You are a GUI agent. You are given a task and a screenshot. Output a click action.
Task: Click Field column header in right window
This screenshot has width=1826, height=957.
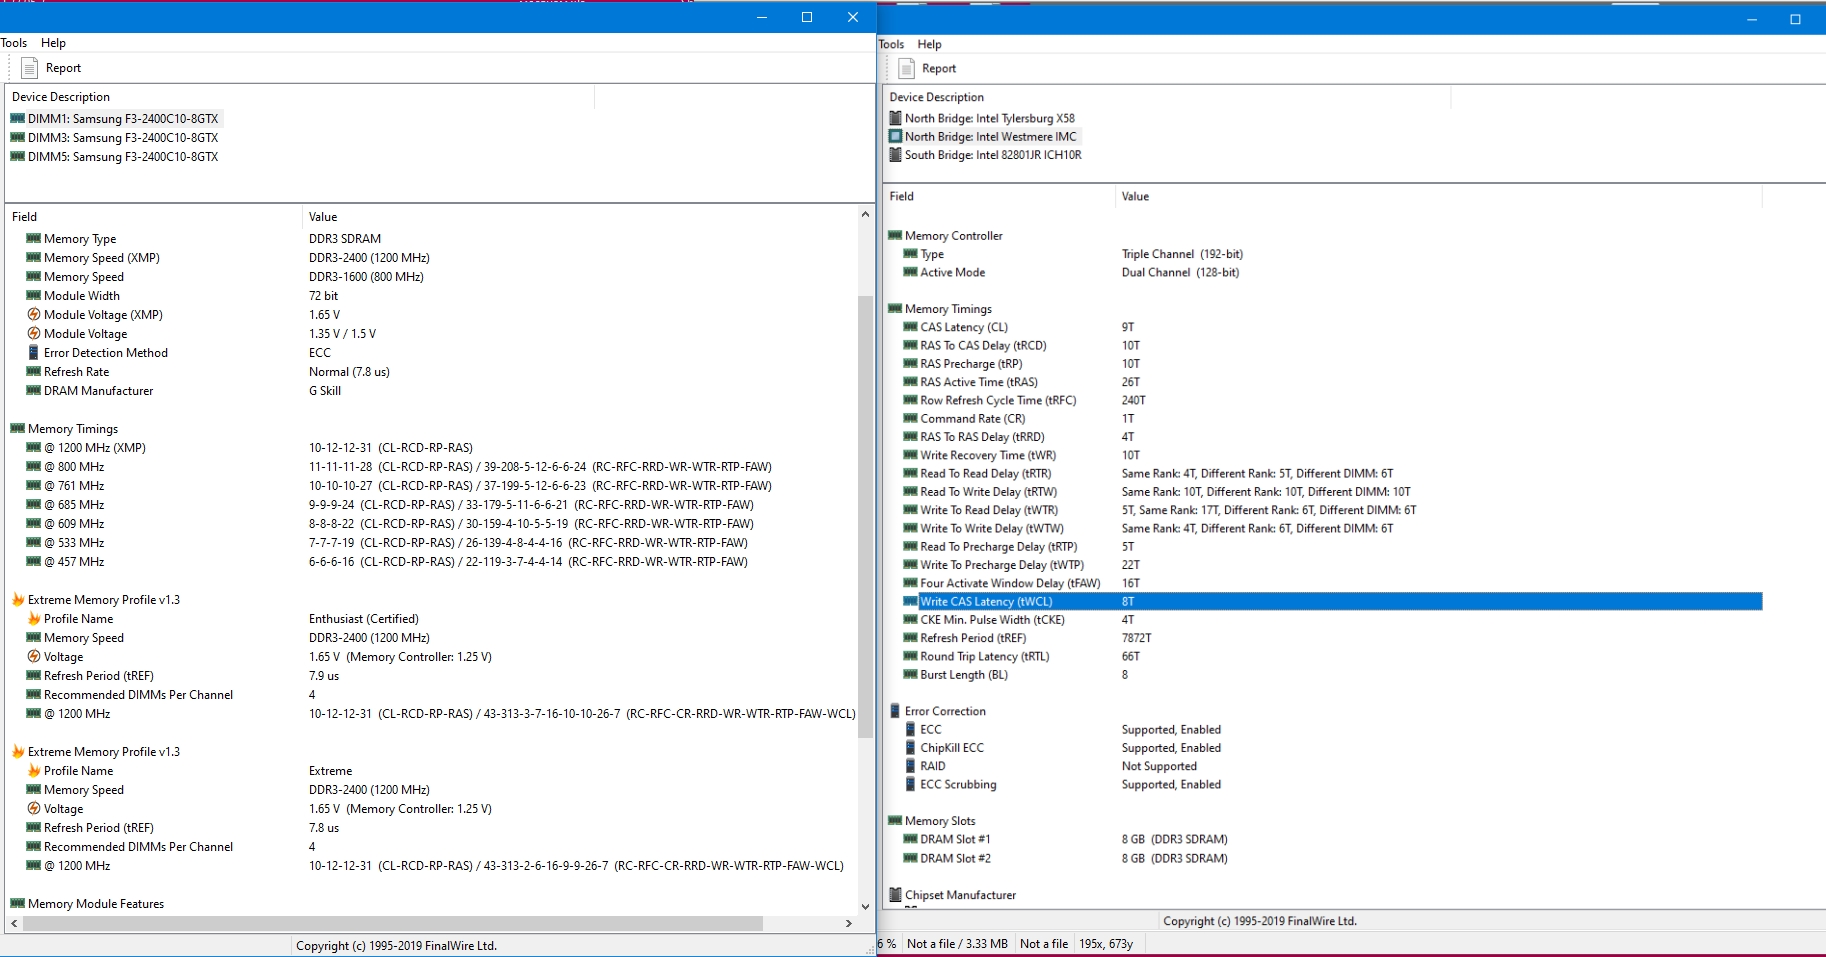(999, 196)
